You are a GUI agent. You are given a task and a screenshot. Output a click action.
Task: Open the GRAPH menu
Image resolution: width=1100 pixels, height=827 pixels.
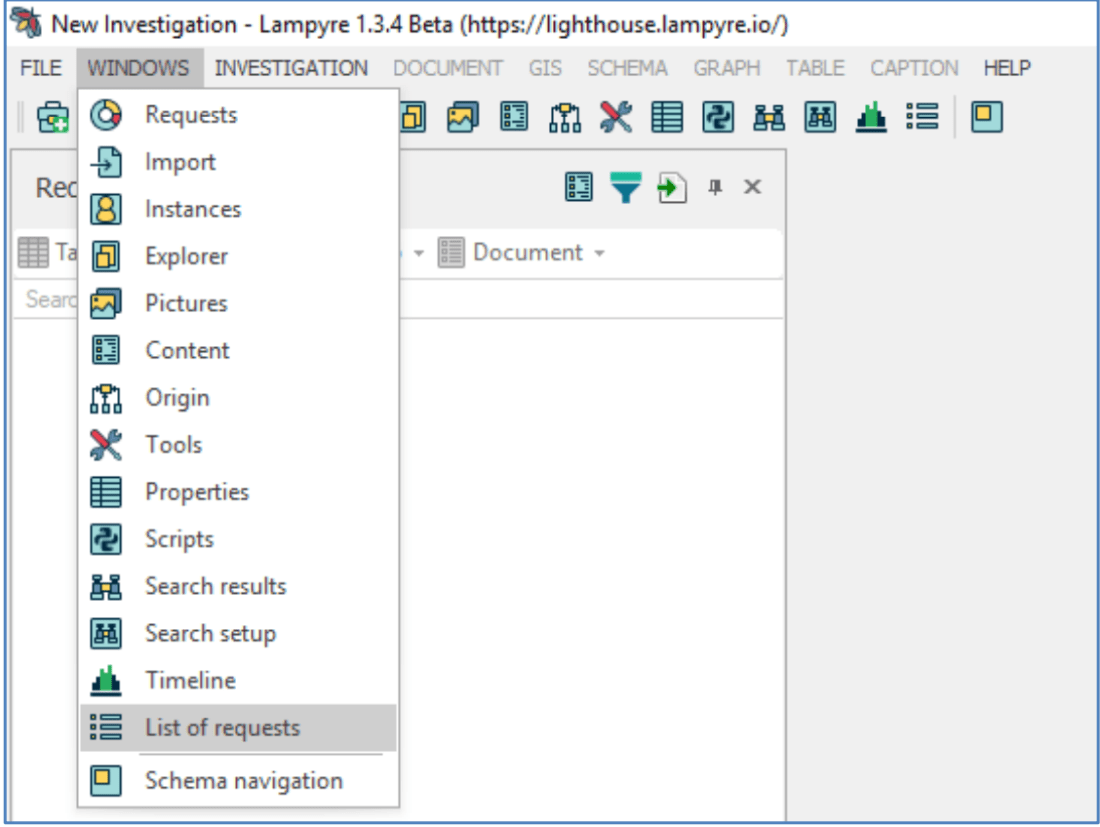coord(727,68)
